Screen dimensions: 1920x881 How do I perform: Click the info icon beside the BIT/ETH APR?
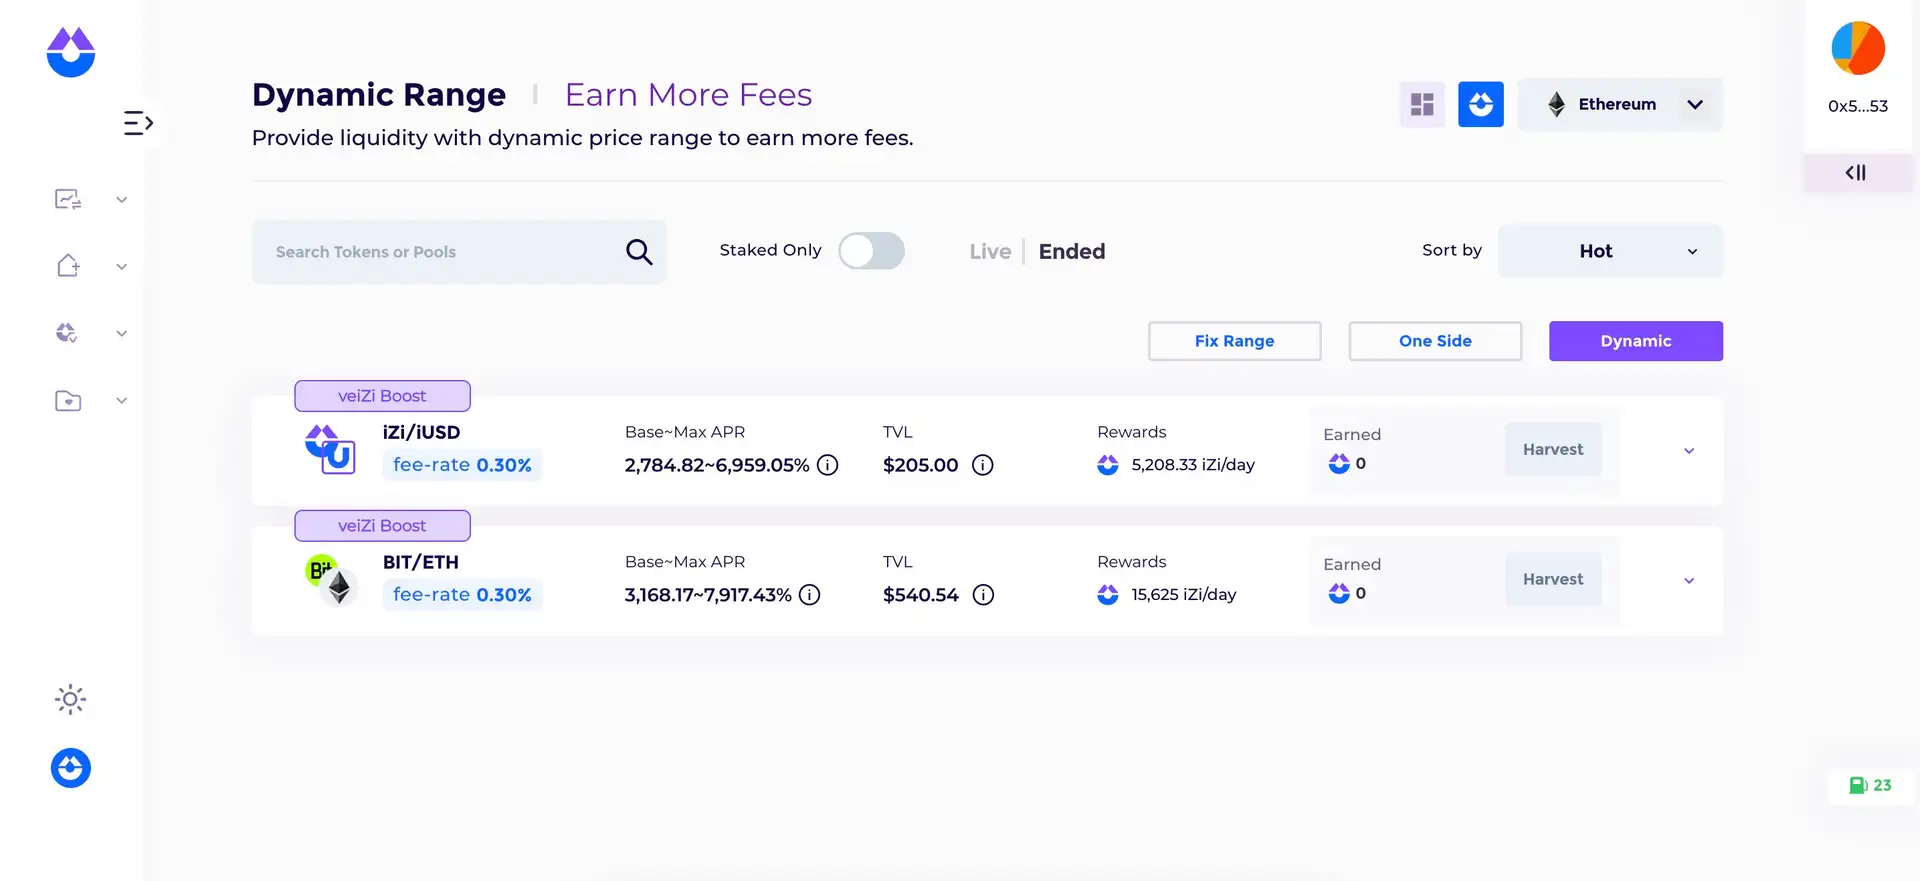(x=810, y=595)
